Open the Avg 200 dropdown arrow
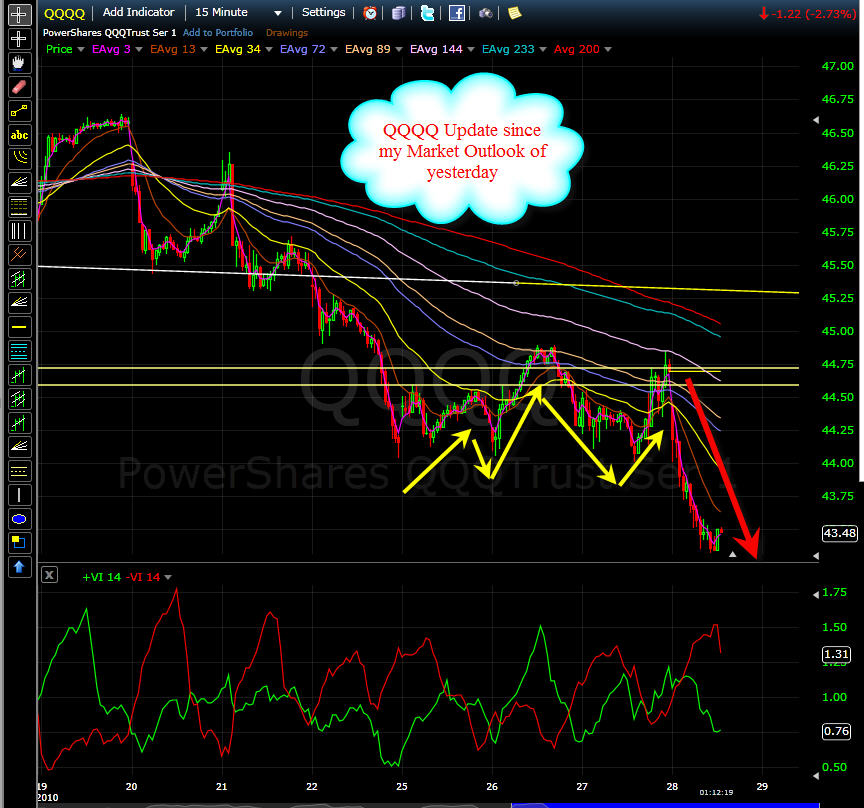 click(608, 50)
